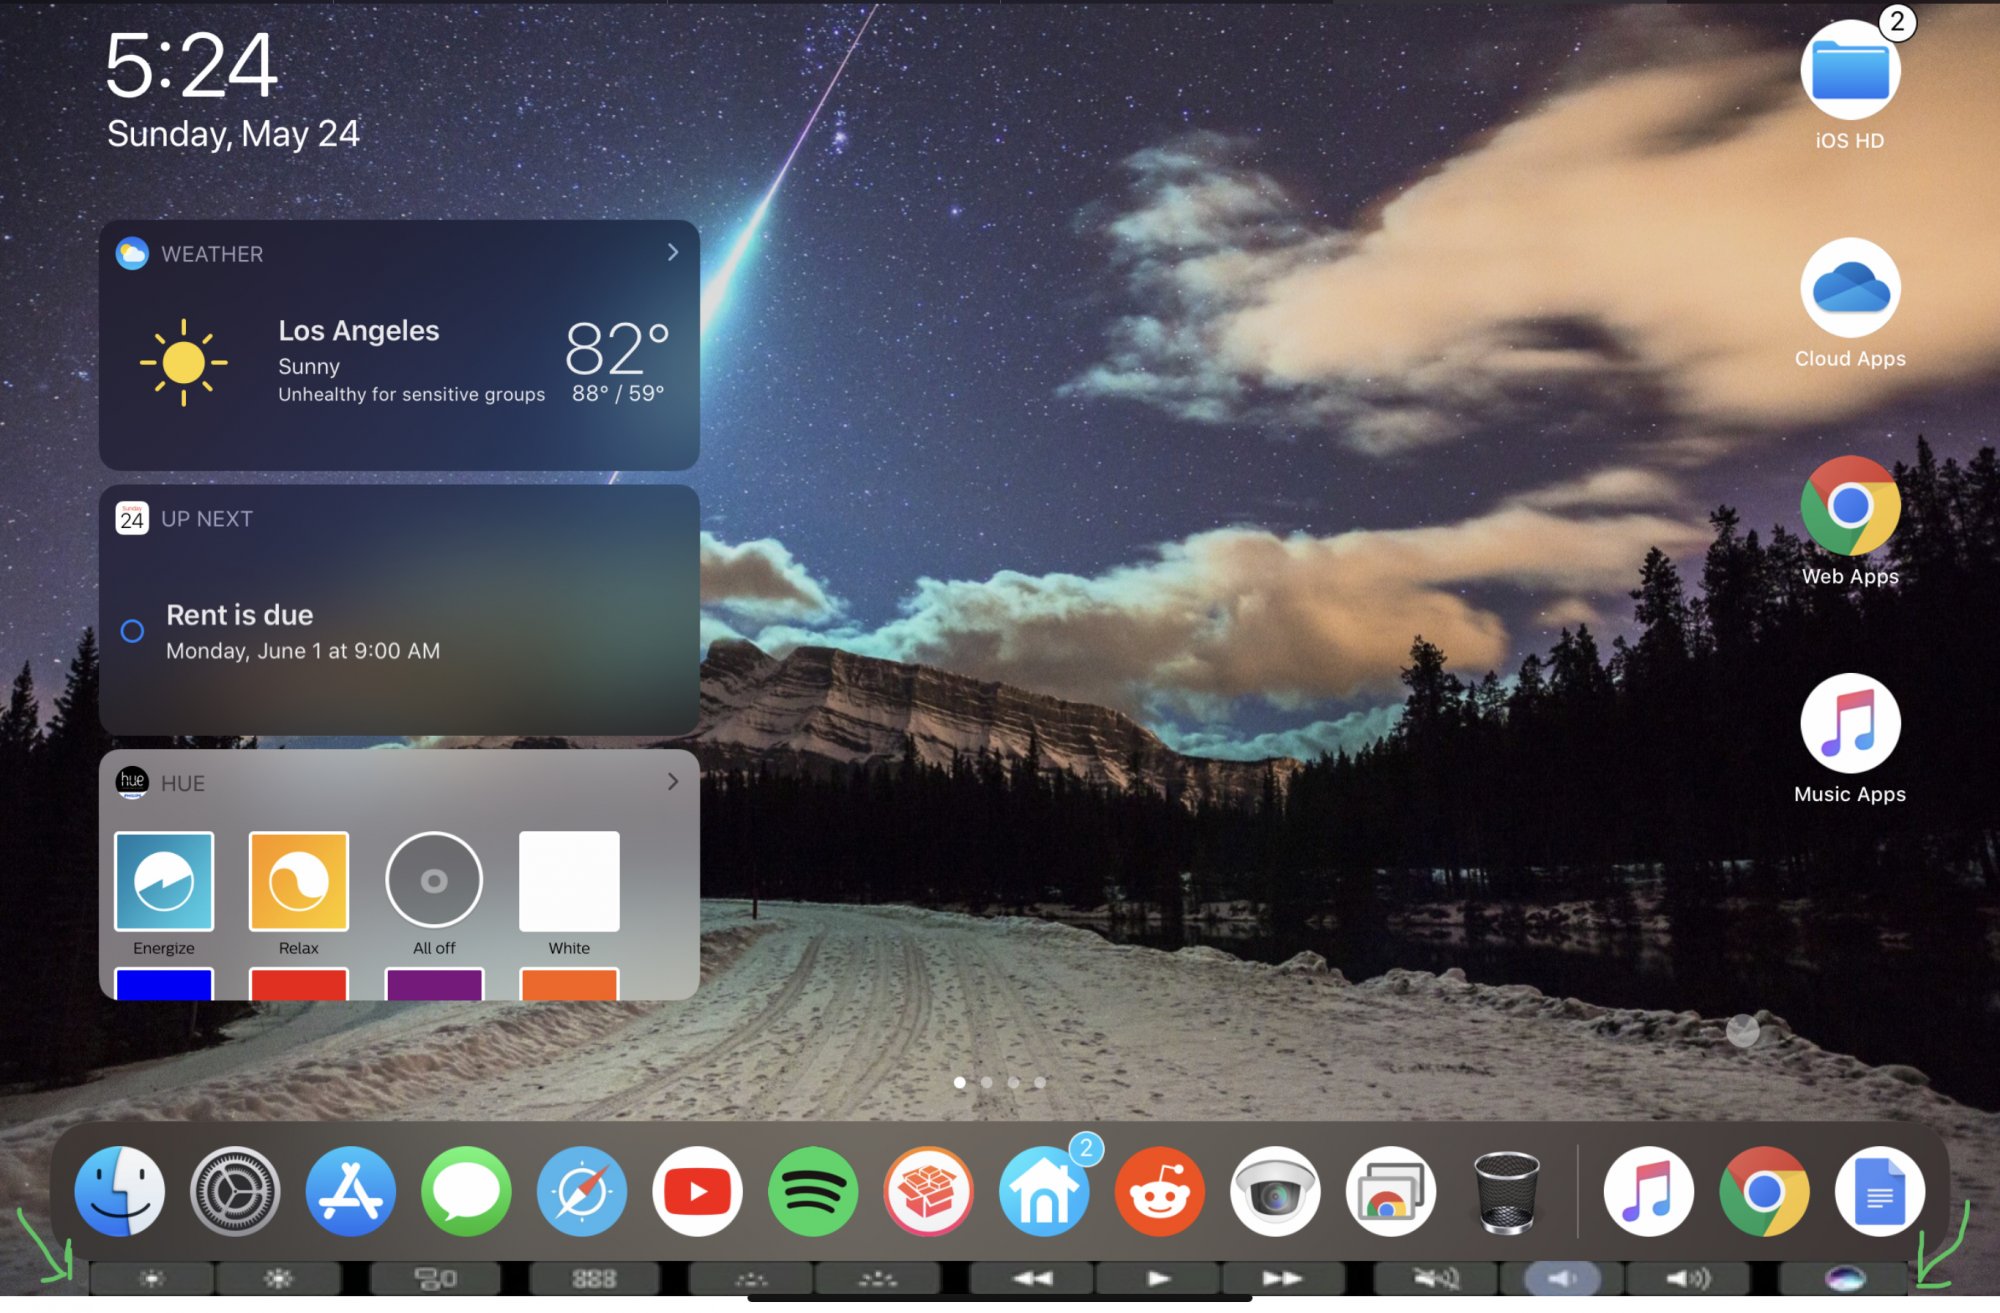Tap the "82°" current temperature

coord(617,347)
